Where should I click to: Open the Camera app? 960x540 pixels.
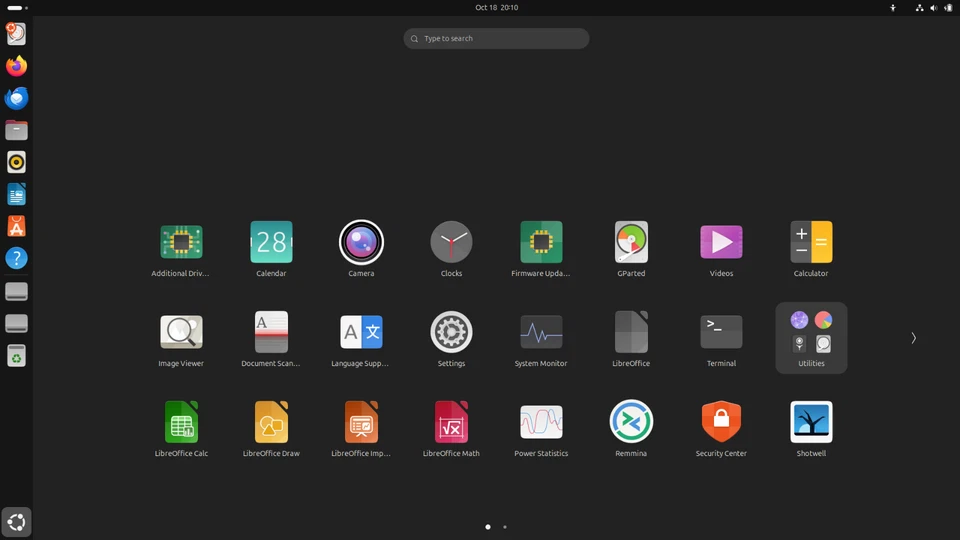pyautogui.click(x=361, y=242)
